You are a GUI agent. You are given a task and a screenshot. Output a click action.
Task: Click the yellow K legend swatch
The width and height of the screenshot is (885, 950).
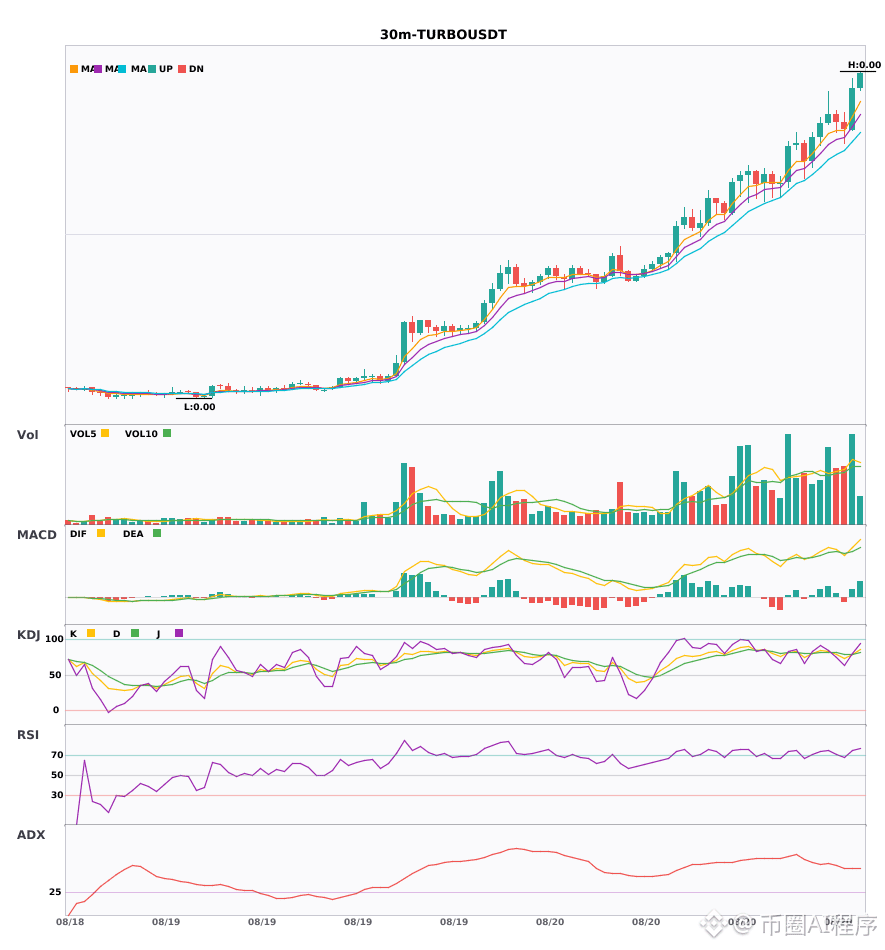[x=91, y=633]
